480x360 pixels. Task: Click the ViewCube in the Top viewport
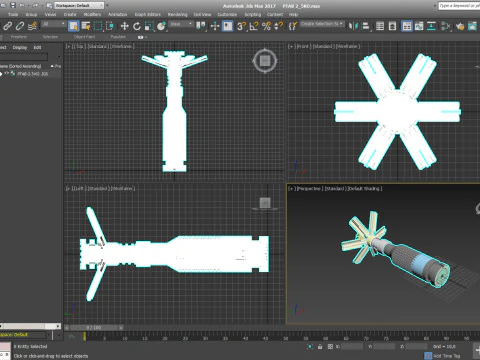coord(265,61)
